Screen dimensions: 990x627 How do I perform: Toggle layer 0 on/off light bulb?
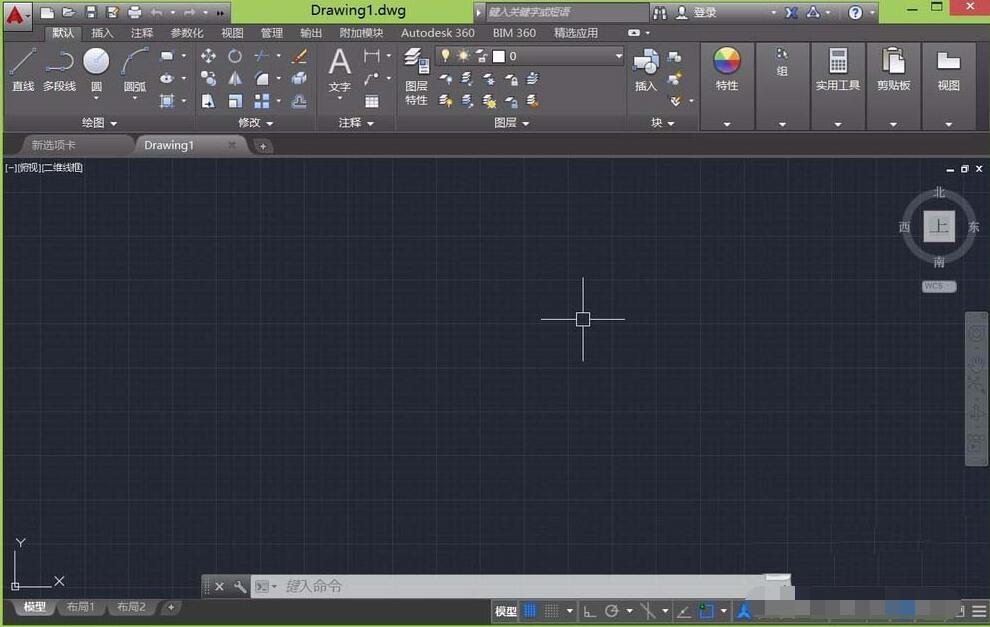pyautogui.click(x=446, y=56)
